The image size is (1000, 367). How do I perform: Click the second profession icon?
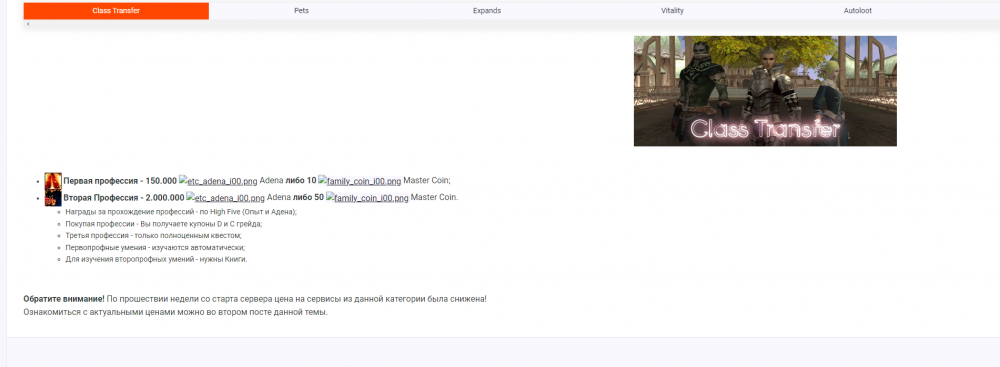click(53, 197)
